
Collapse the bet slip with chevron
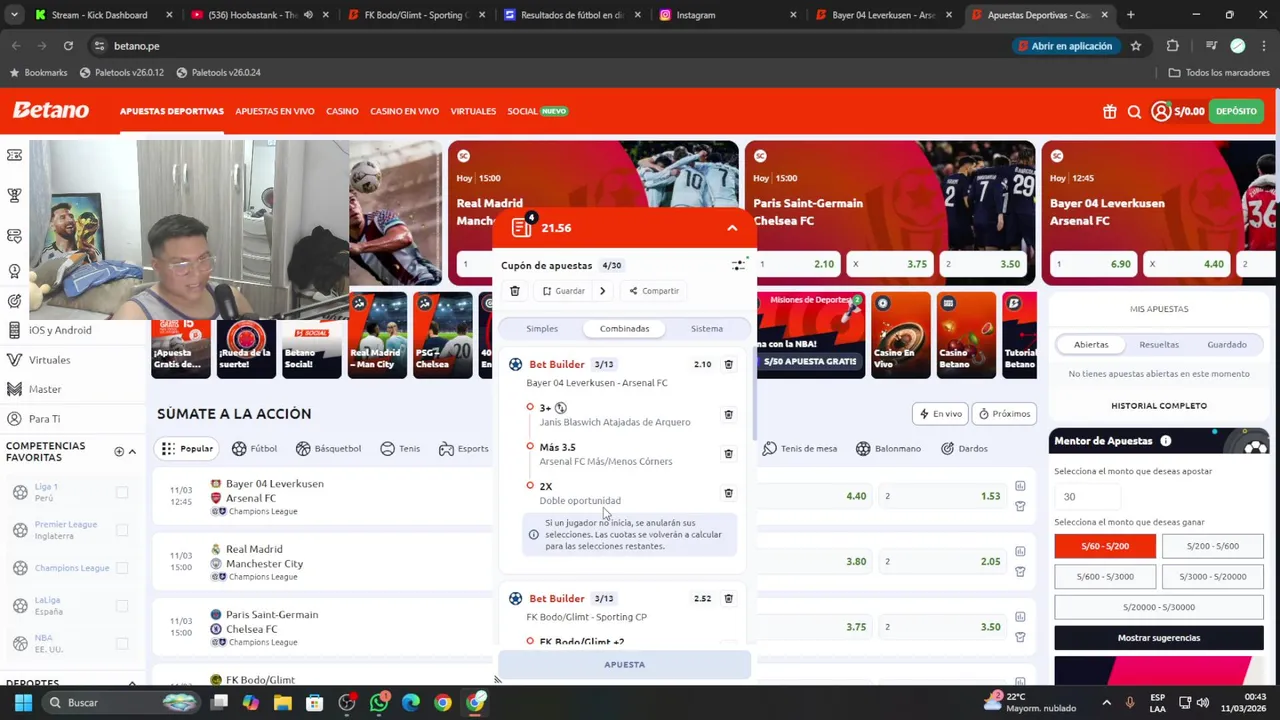tap(732, 228)
